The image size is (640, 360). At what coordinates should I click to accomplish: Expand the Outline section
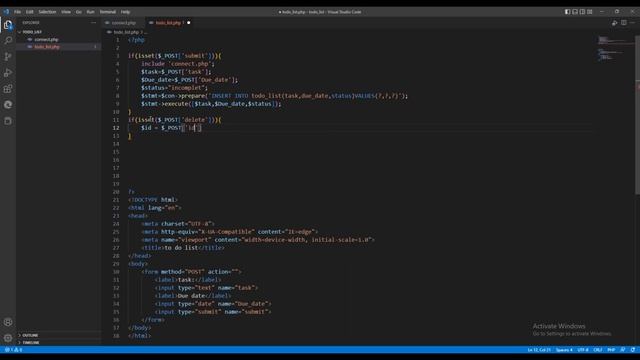click(30, 335)
